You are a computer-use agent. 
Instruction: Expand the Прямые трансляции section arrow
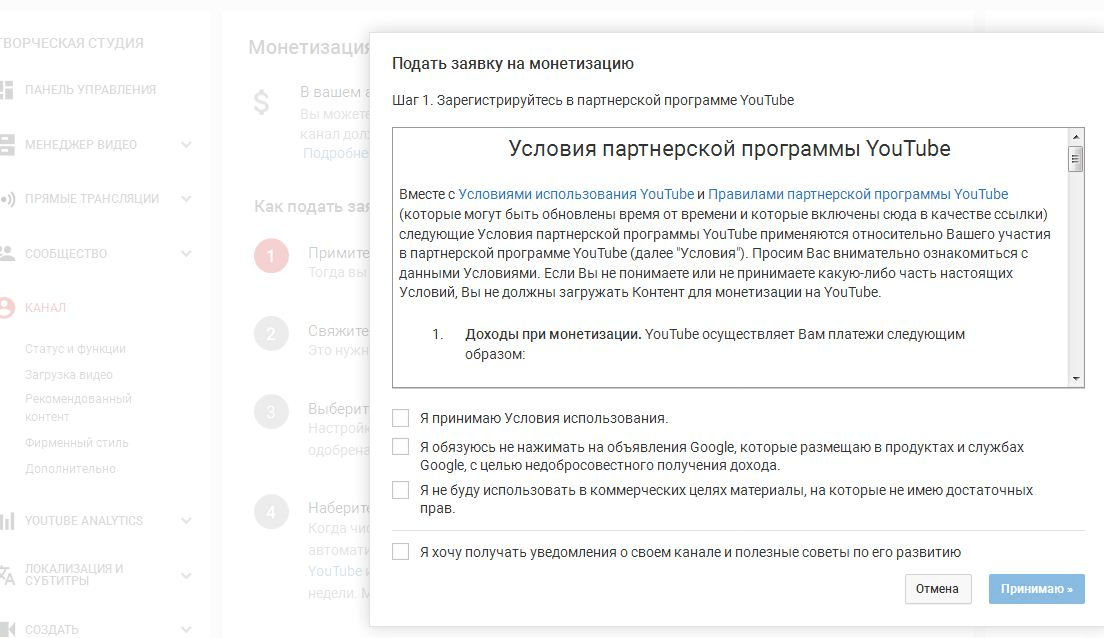pos(186,199)
